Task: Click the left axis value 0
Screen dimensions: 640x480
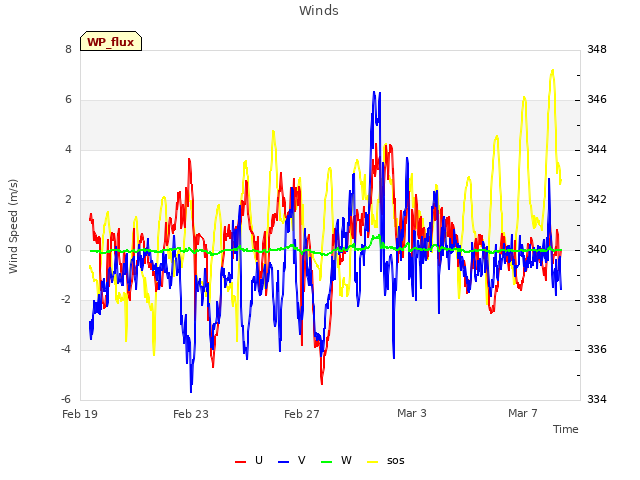Action: 68,249
